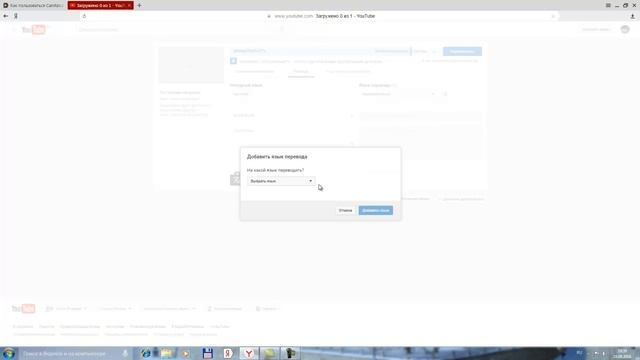Click the blue 'Добавить язык' button
This screenshot has width=640, height=360.
(x=376, y=211)
